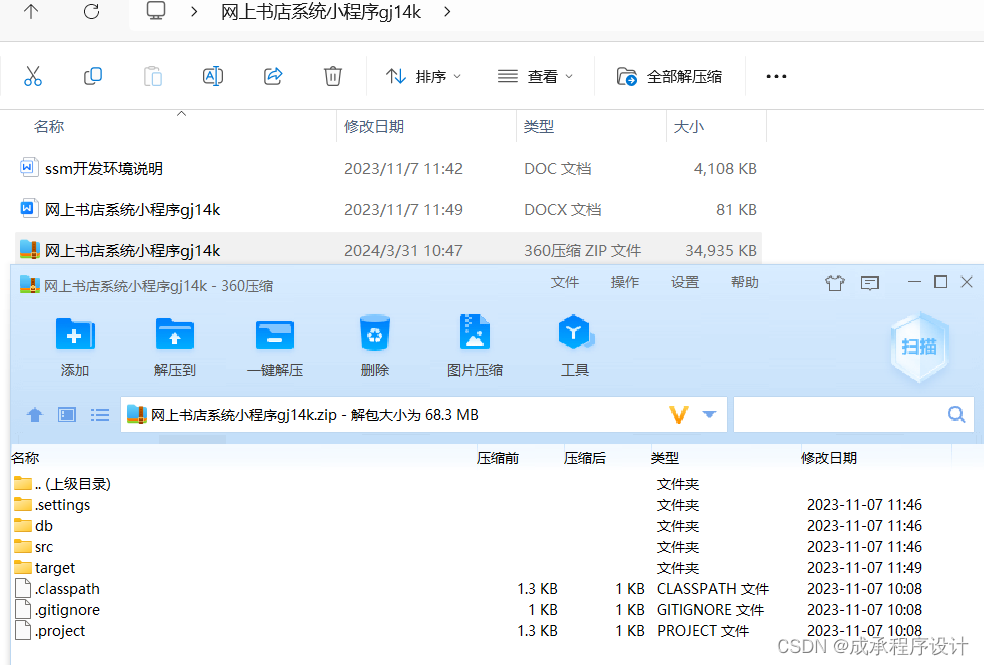
Task: Select the .classpath file in archive
Action: coord(57,588)
